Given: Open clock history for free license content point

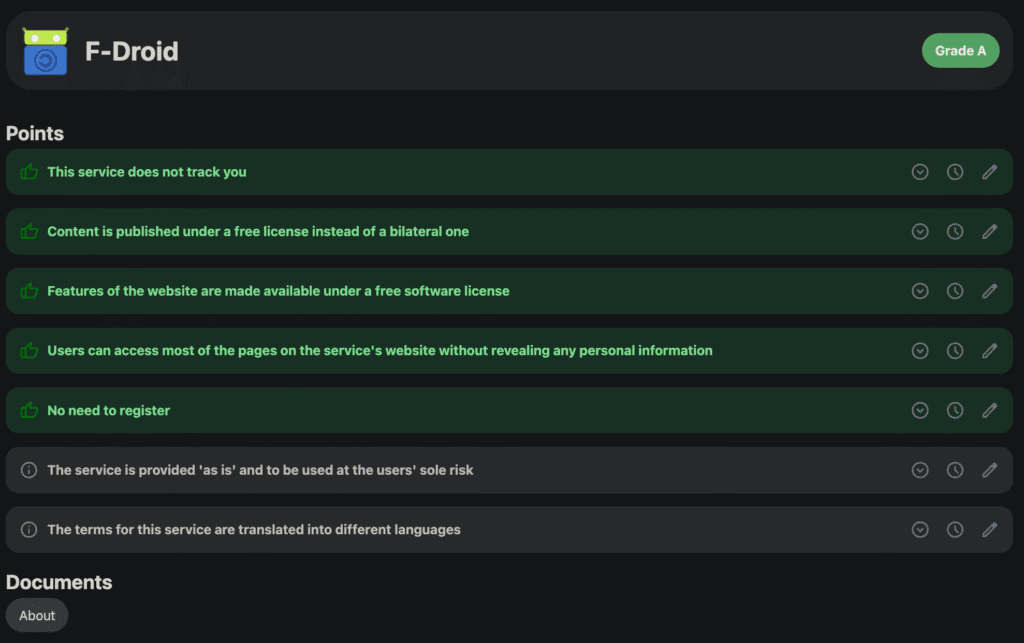Looking at the screenshot, I should pyautogui.click(x=955, y=232).
